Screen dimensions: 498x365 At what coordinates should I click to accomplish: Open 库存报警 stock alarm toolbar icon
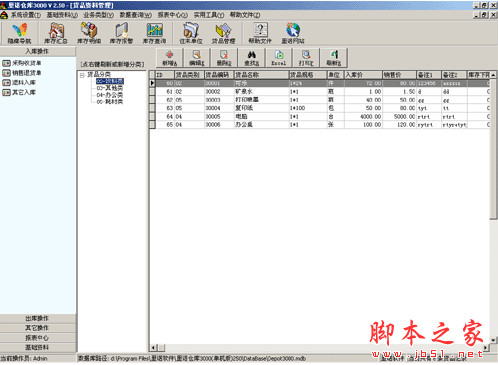point(121,33)
